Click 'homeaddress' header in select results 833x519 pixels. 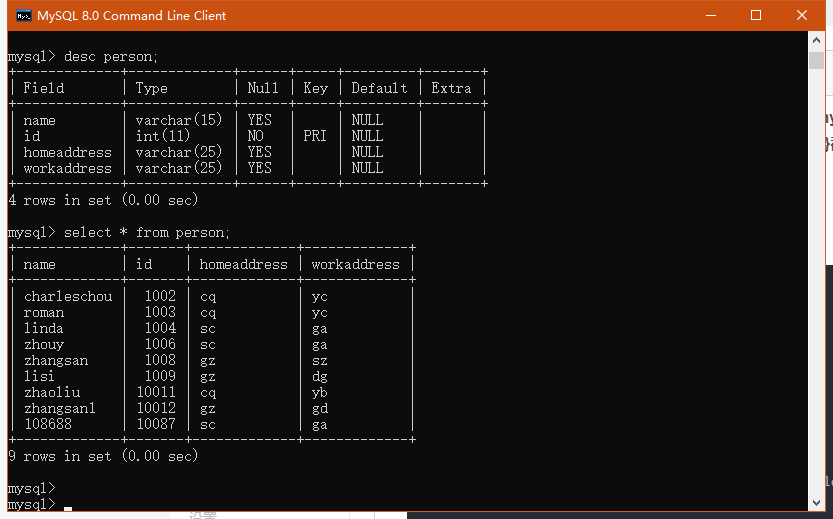pos(243,265)
